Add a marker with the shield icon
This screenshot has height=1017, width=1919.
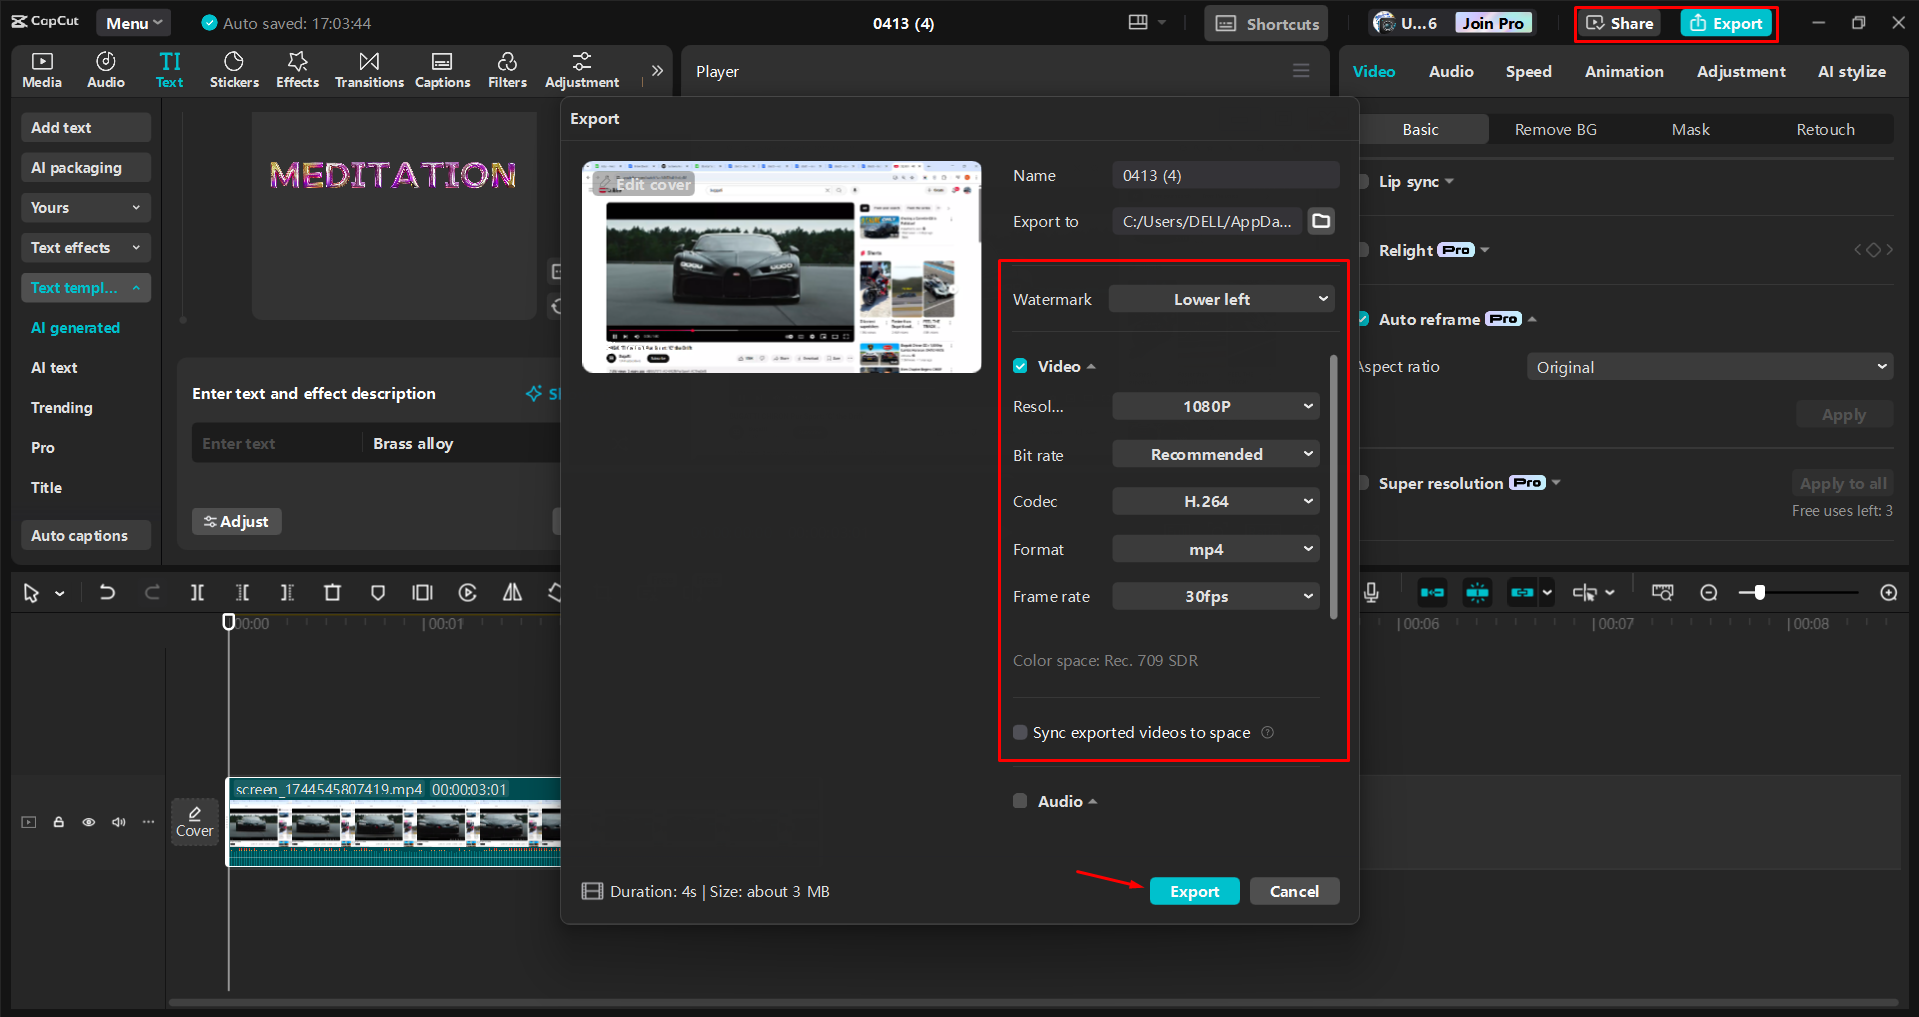click(x=377, y=593)
